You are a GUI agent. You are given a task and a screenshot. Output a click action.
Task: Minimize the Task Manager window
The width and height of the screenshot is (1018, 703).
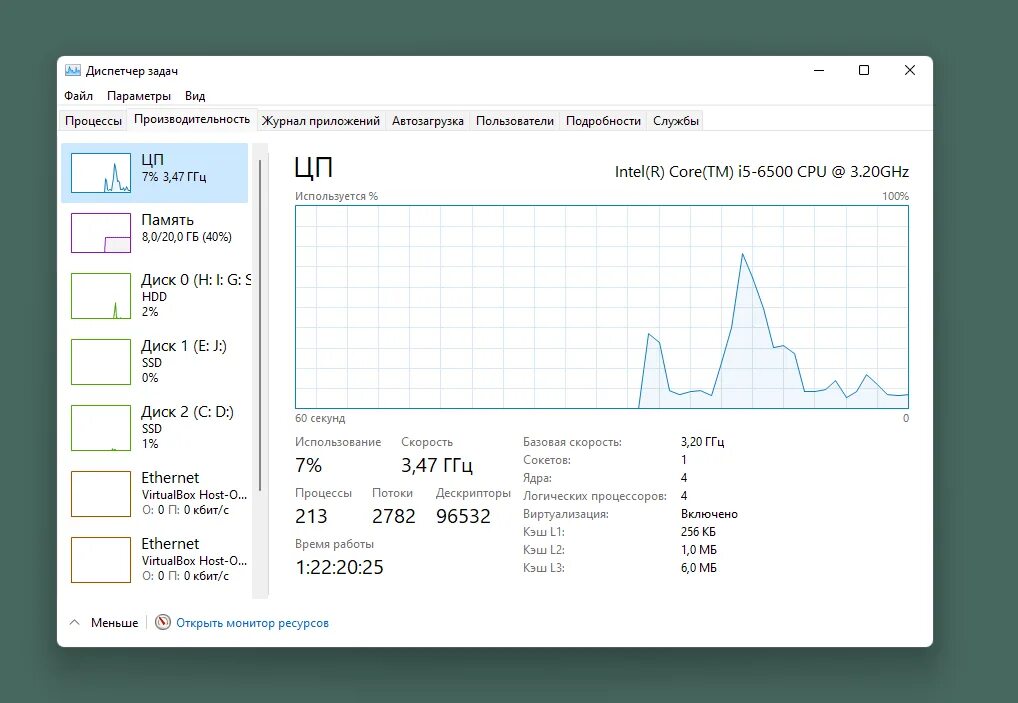click(819, 70)
